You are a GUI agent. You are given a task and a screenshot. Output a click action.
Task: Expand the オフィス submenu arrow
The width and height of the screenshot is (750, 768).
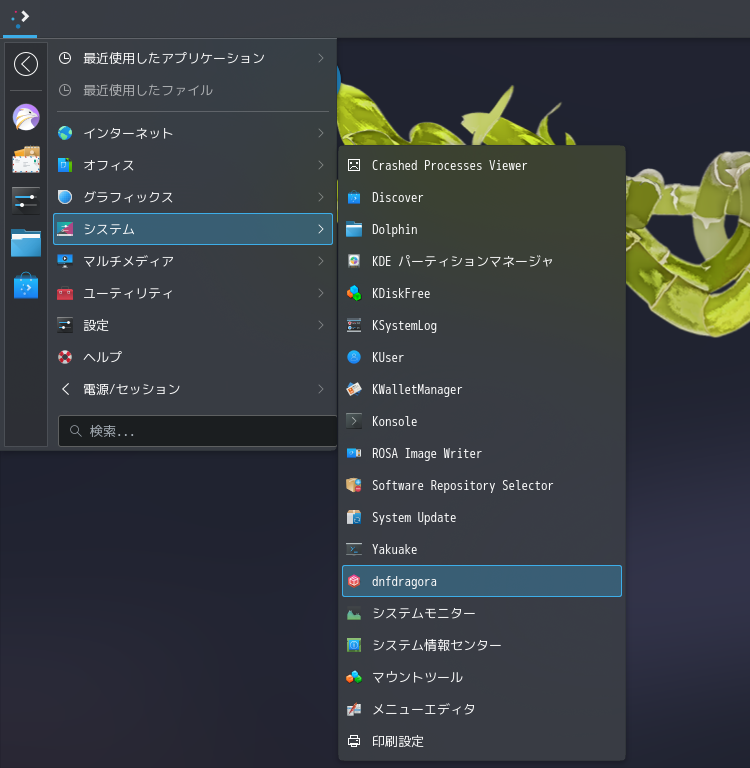tap(321, 165)
